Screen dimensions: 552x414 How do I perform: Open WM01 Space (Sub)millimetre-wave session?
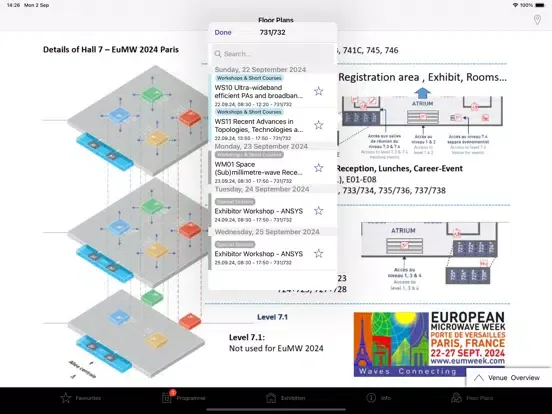[272, 168]
